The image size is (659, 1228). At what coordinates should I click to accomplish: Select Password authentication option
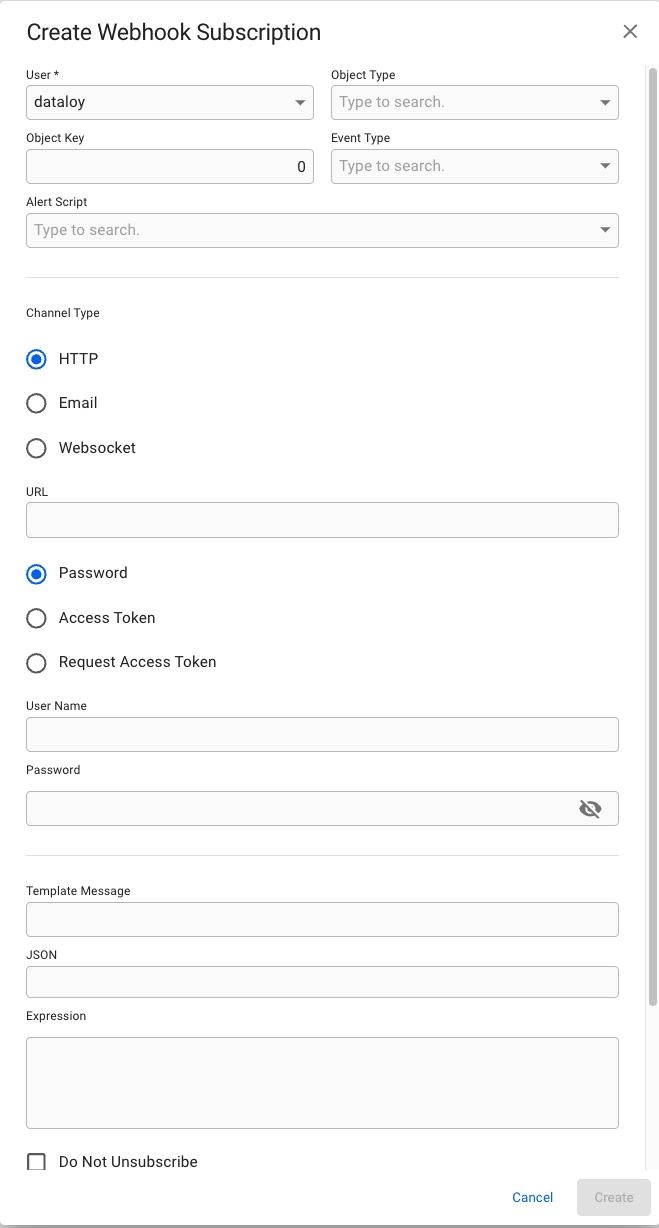coord(37,574)
